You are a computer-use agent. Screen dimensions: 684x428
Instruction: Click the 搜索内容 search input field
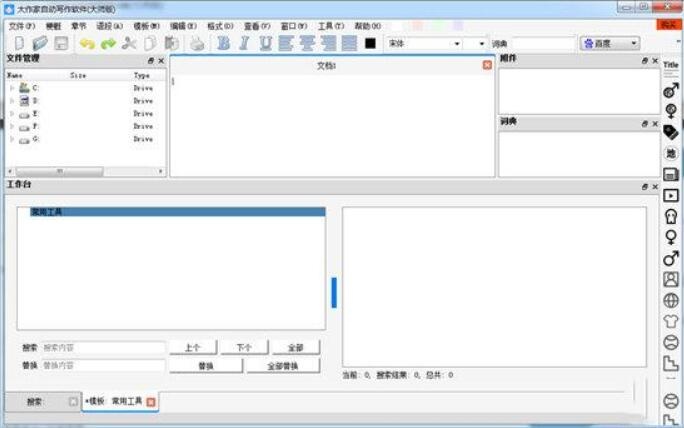click(103, 347)
